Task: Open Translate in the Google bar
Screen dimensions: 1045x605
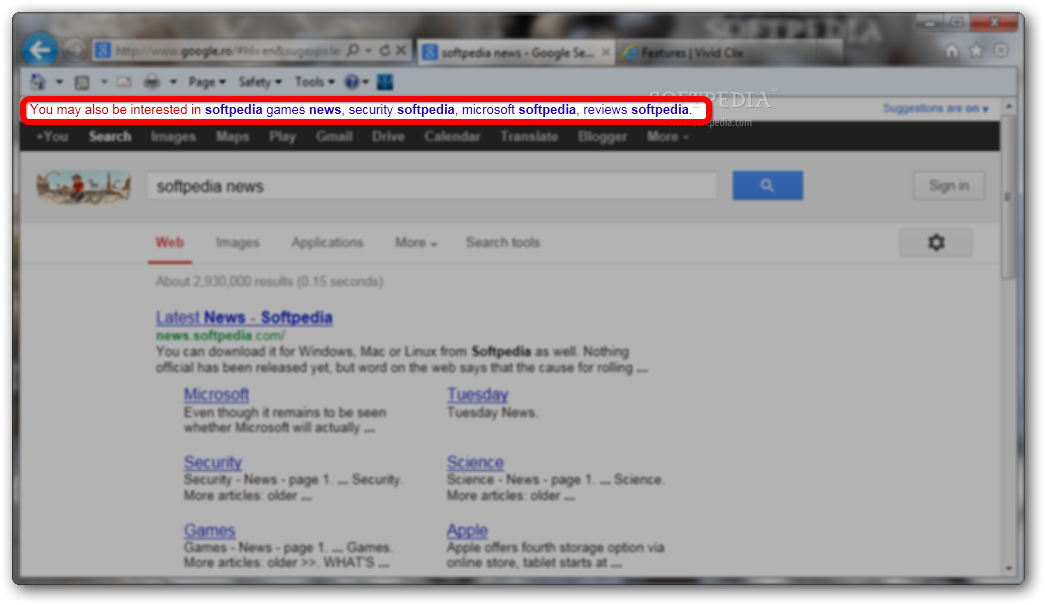Action: point(529,137)
